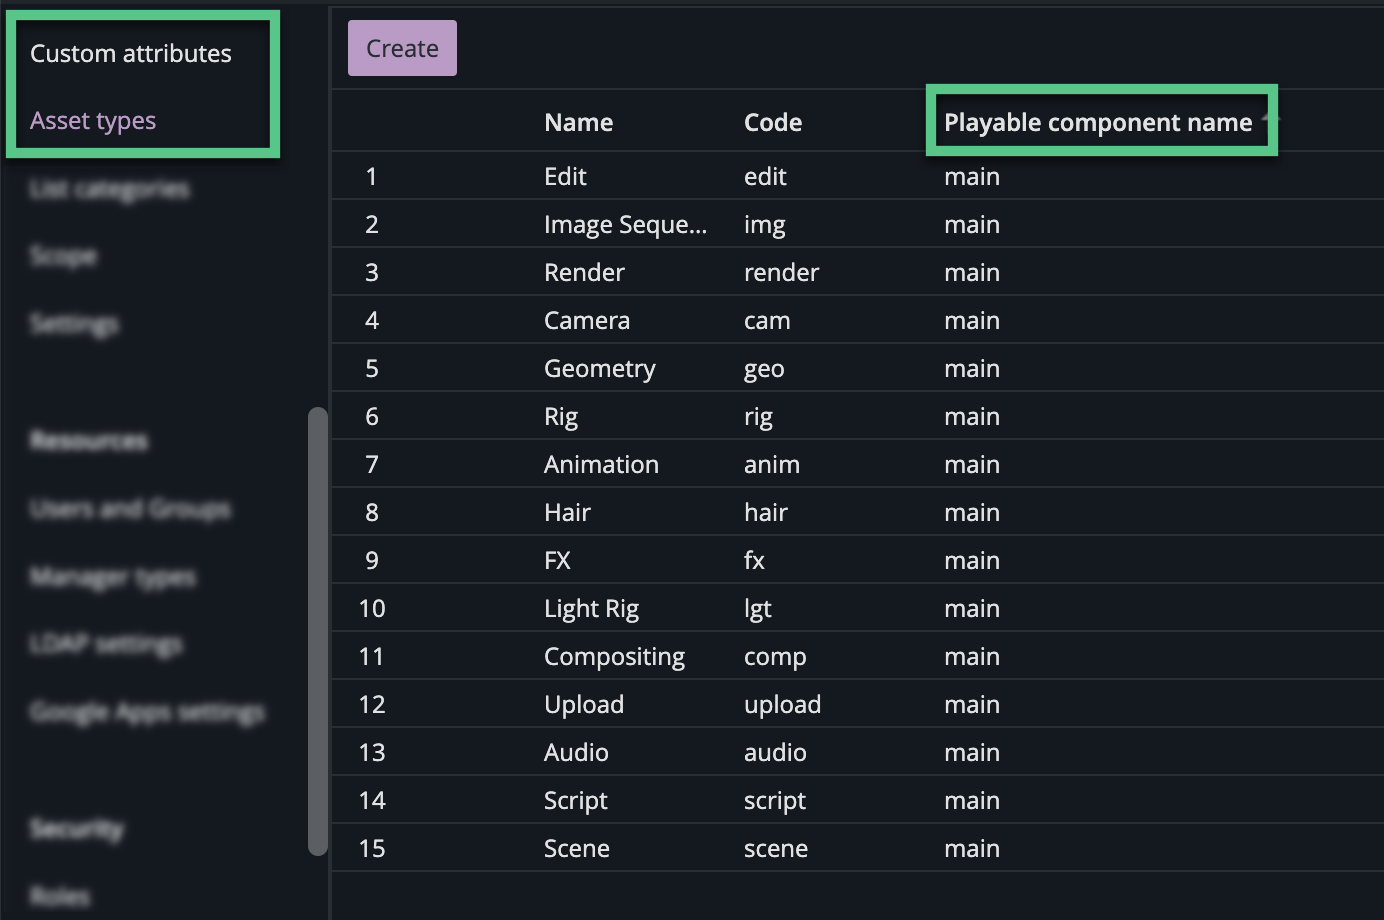Click the Create button to add asset type
1384x920 pixels.
coord(402,47)
